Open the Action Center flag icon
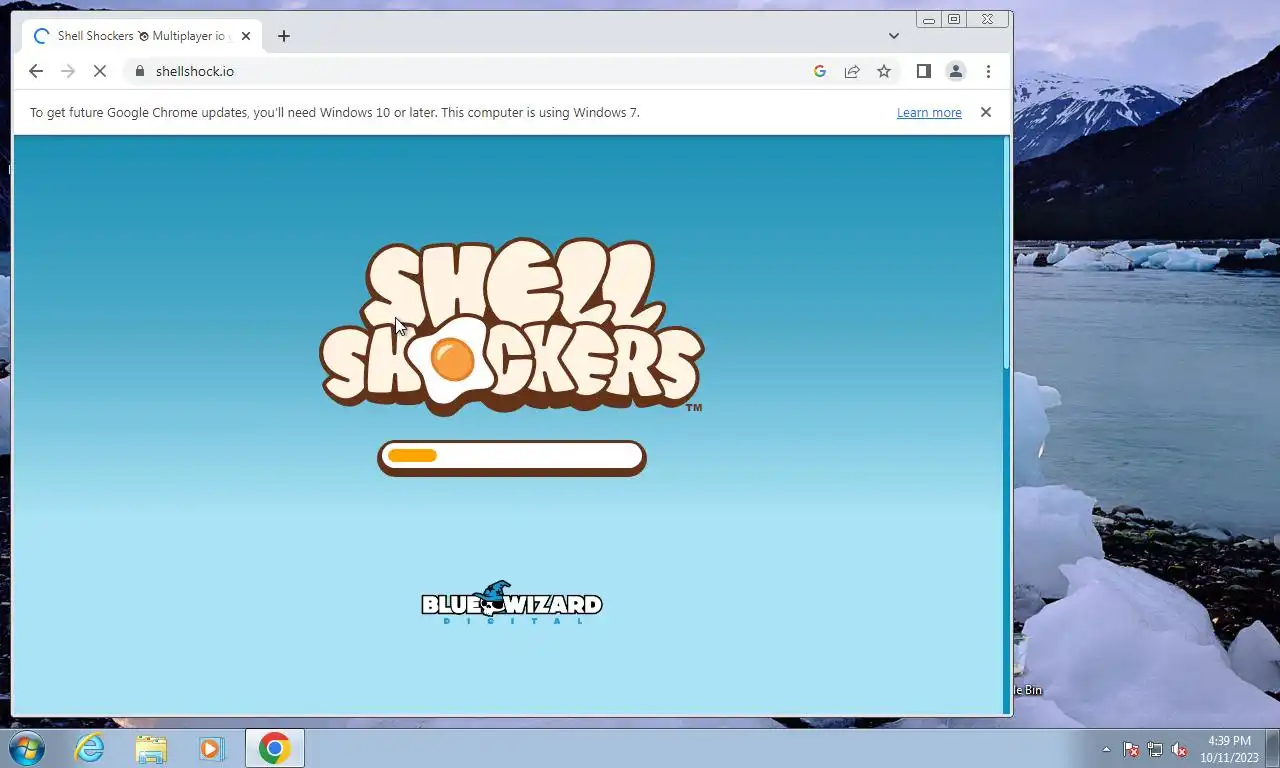Image resolution: width=1280 pixels, height=768 pixels. click(1131, 749)
